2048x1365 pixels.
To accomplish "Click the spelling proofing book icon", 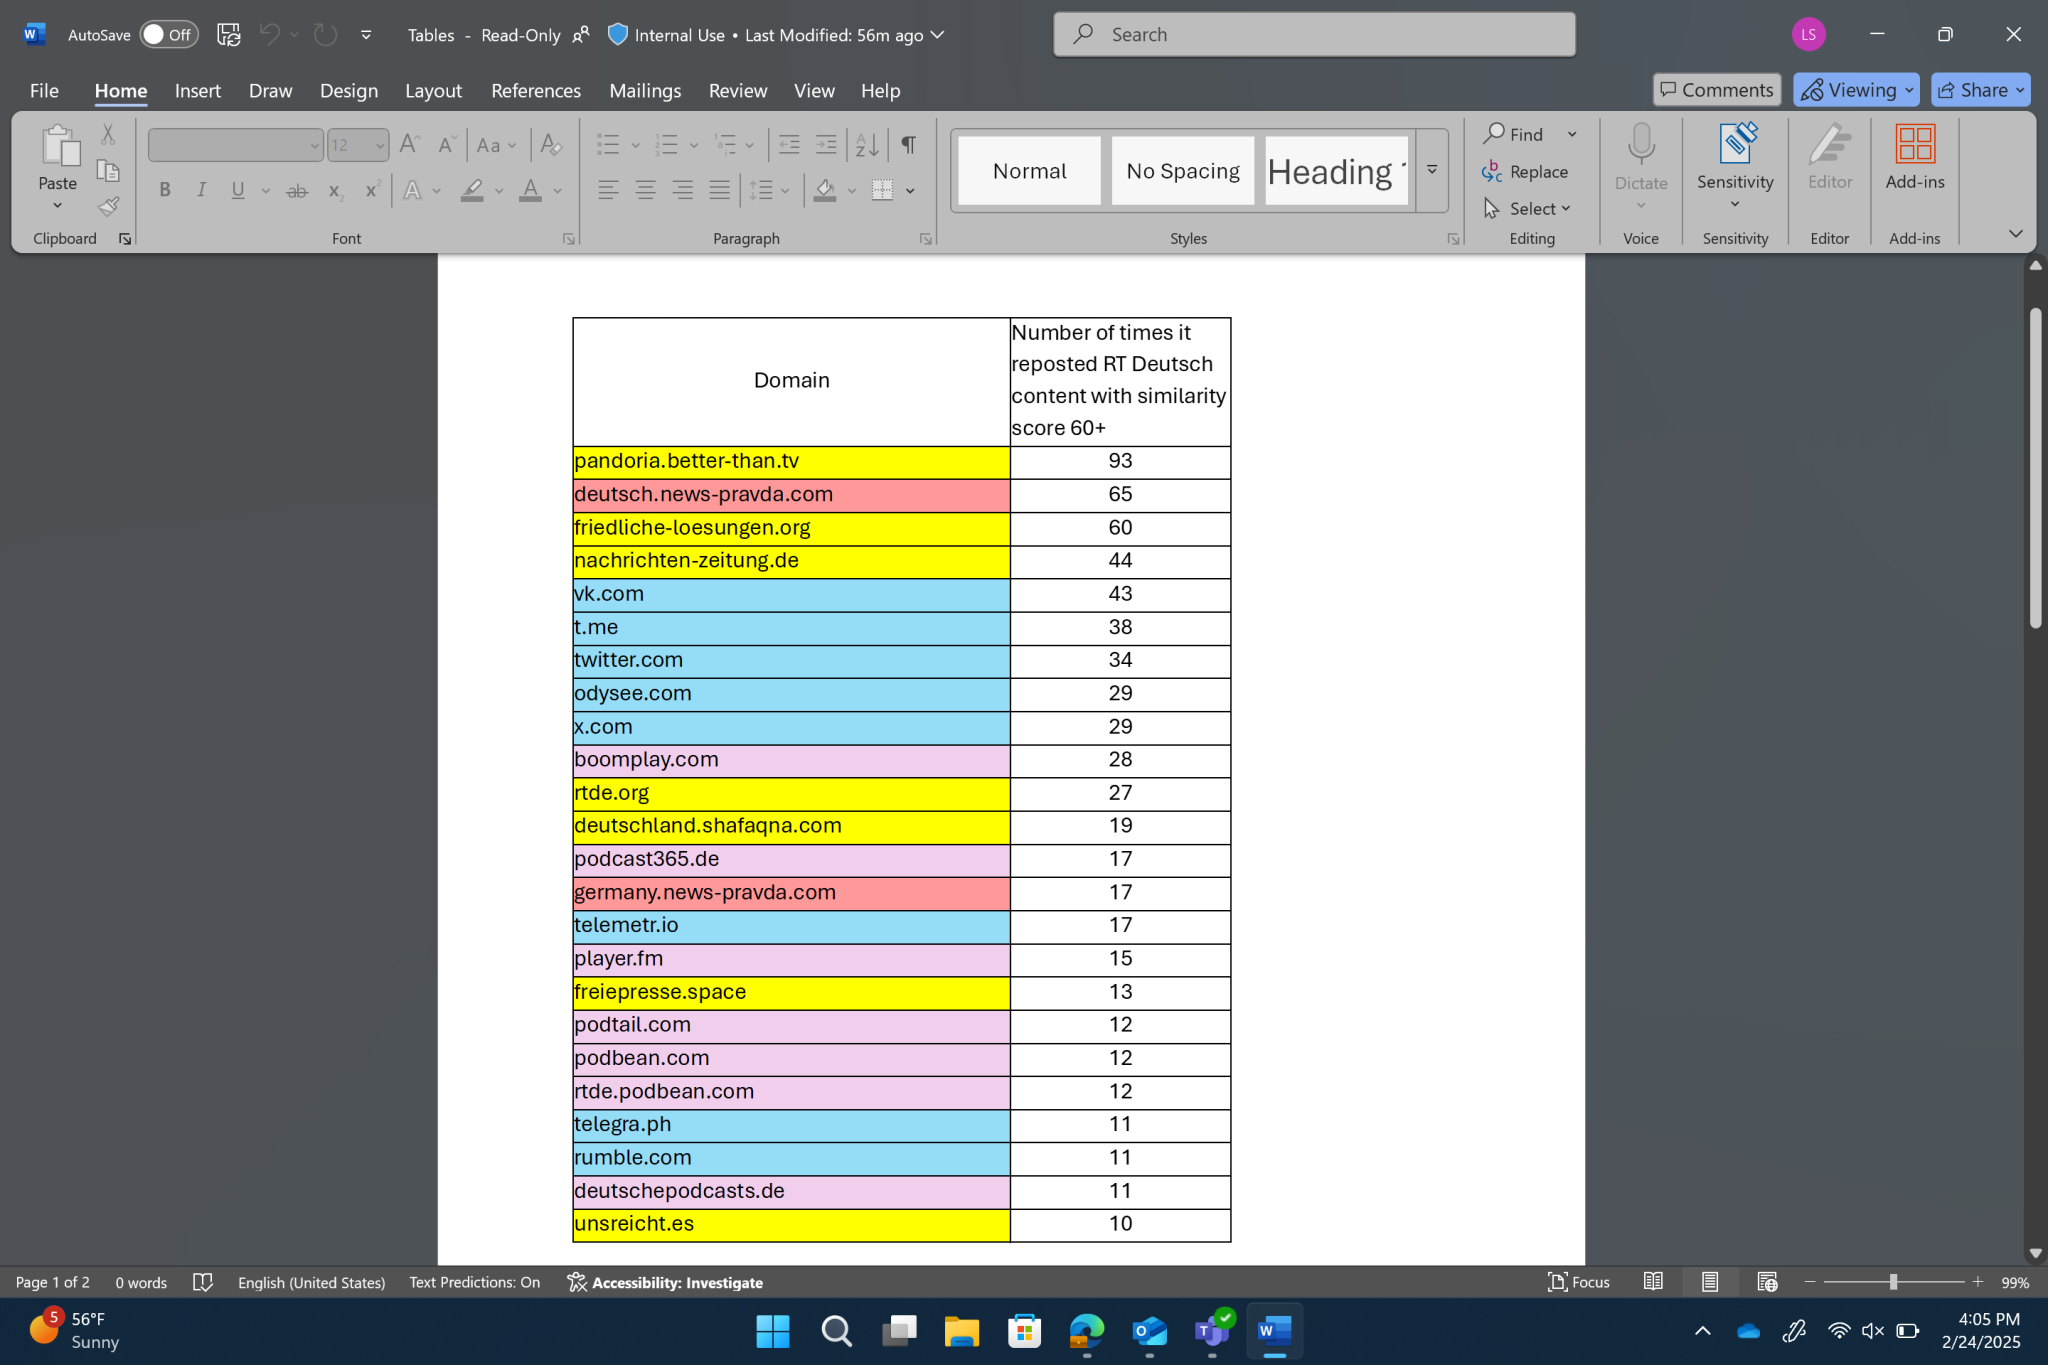I will [x=203, y=1282].
